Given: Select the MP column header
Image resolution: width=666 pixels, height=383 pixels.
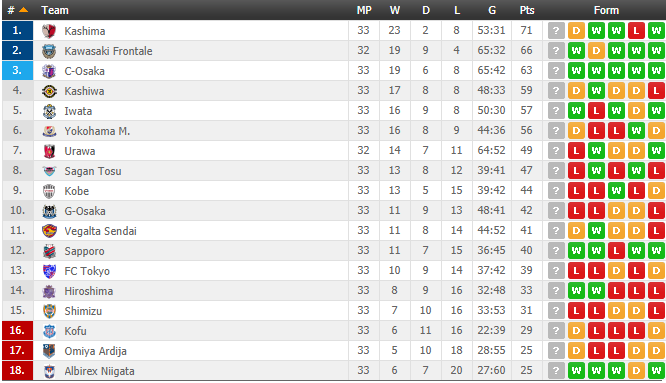Looking at the screenshot, I should 364,10.
